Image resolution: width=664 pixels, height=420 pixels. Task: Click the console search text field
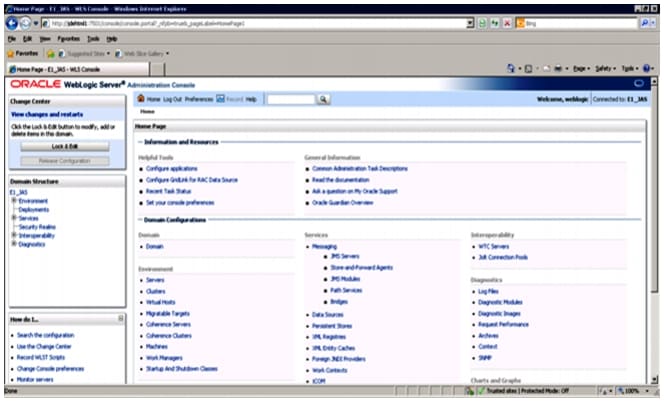[291, 99]
